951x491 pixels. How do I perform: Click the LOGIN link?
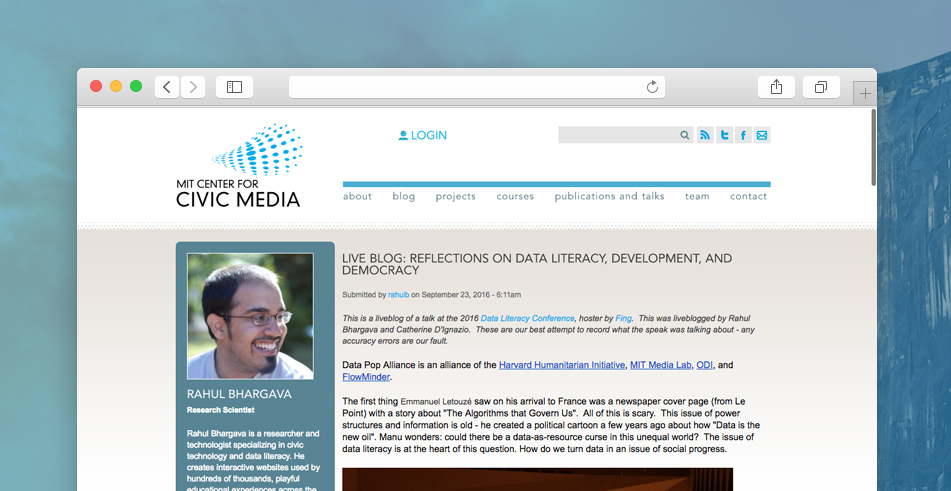[423, 135]
